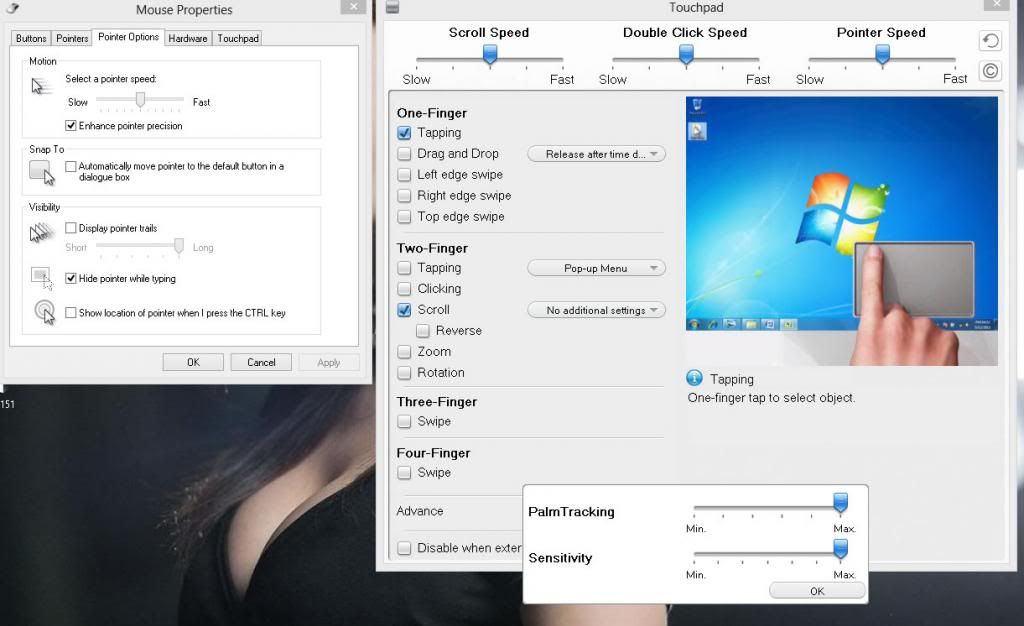Enable Right edge swipe

click(404, 196)
